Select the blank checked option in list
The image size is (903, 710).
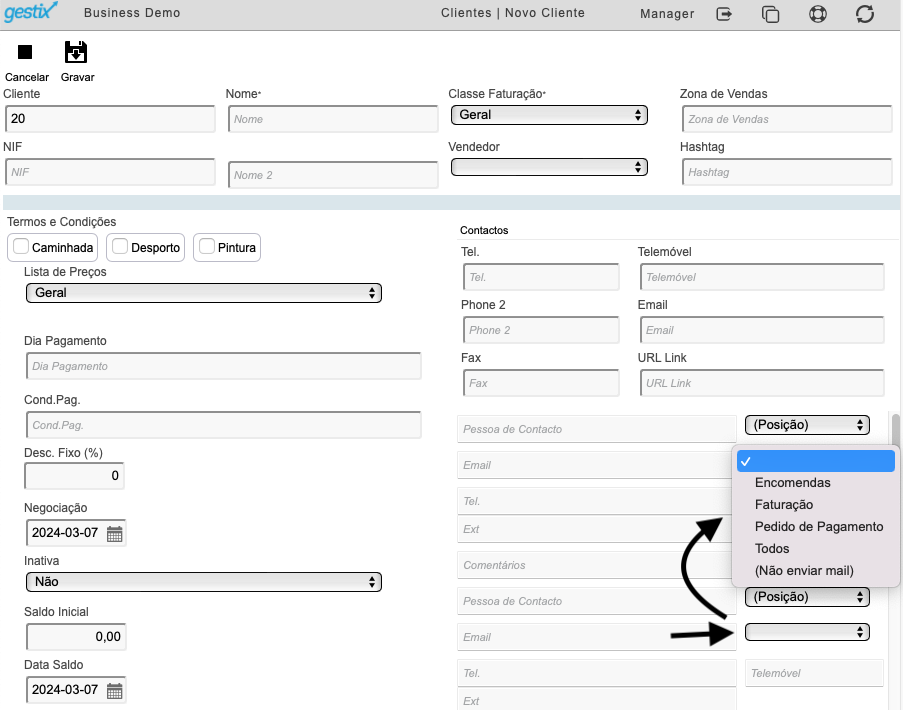click(x=816, y=461)
